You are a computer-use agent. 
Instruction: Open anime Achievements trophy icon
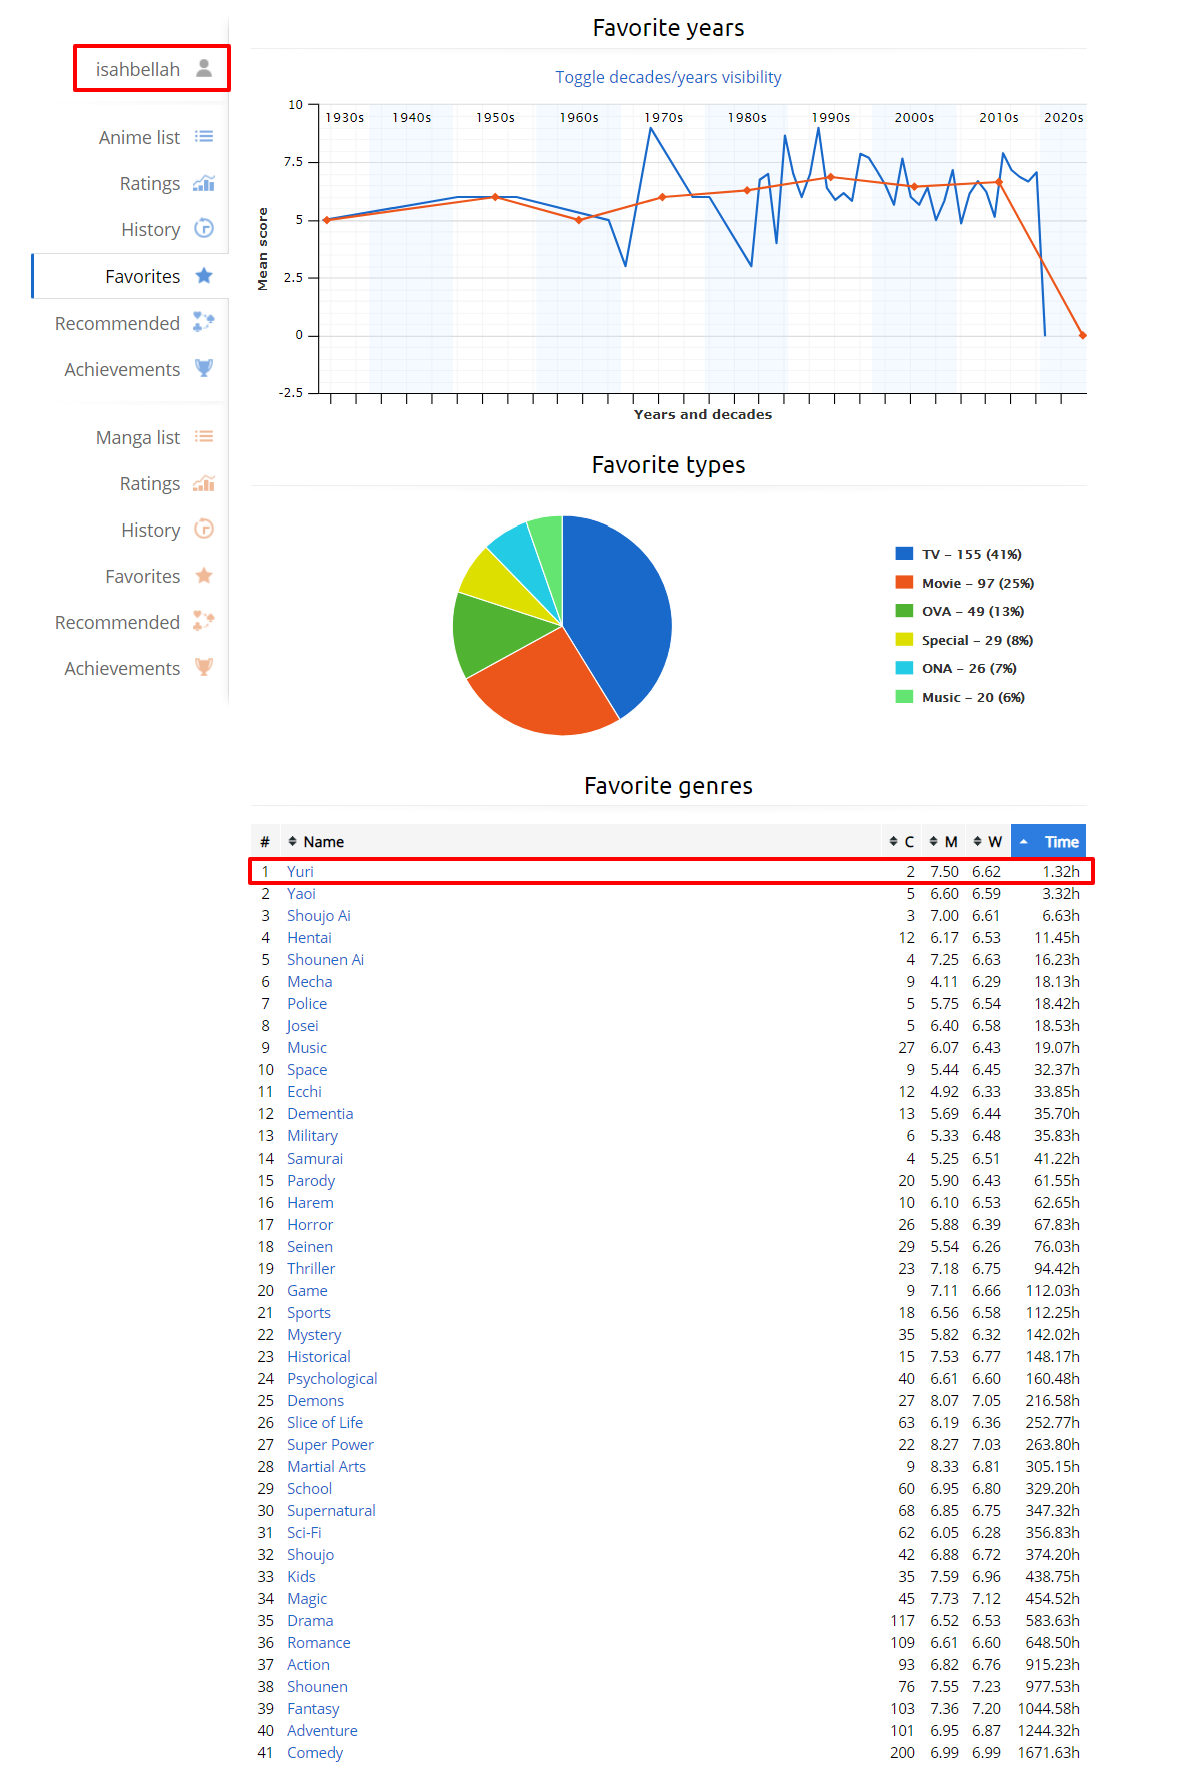click(204, 368)
